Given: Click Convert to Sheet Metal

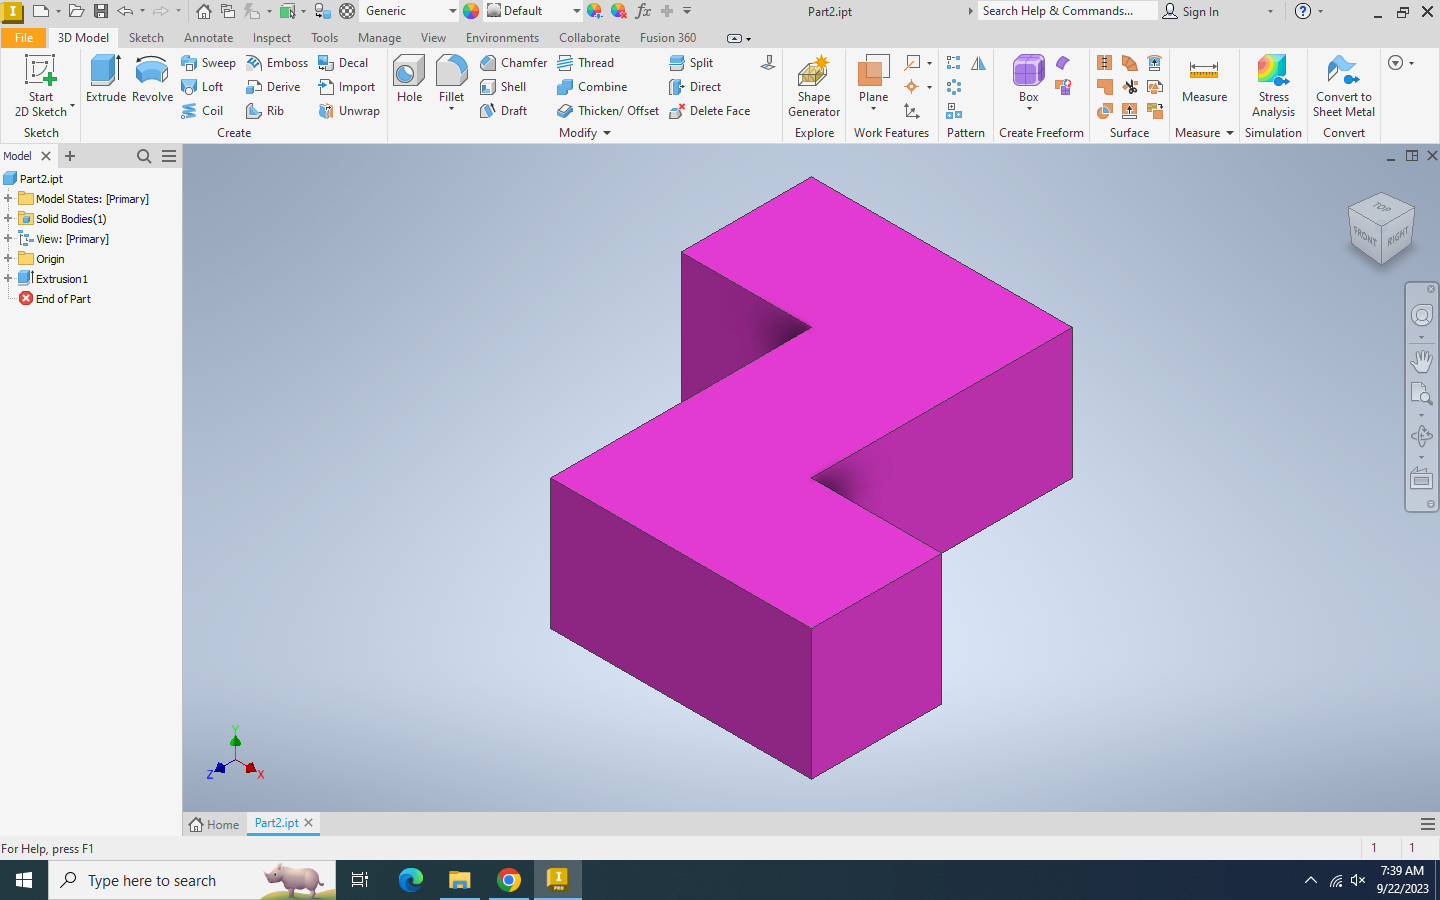Looking at the screenshot, I should (1343, 86).
